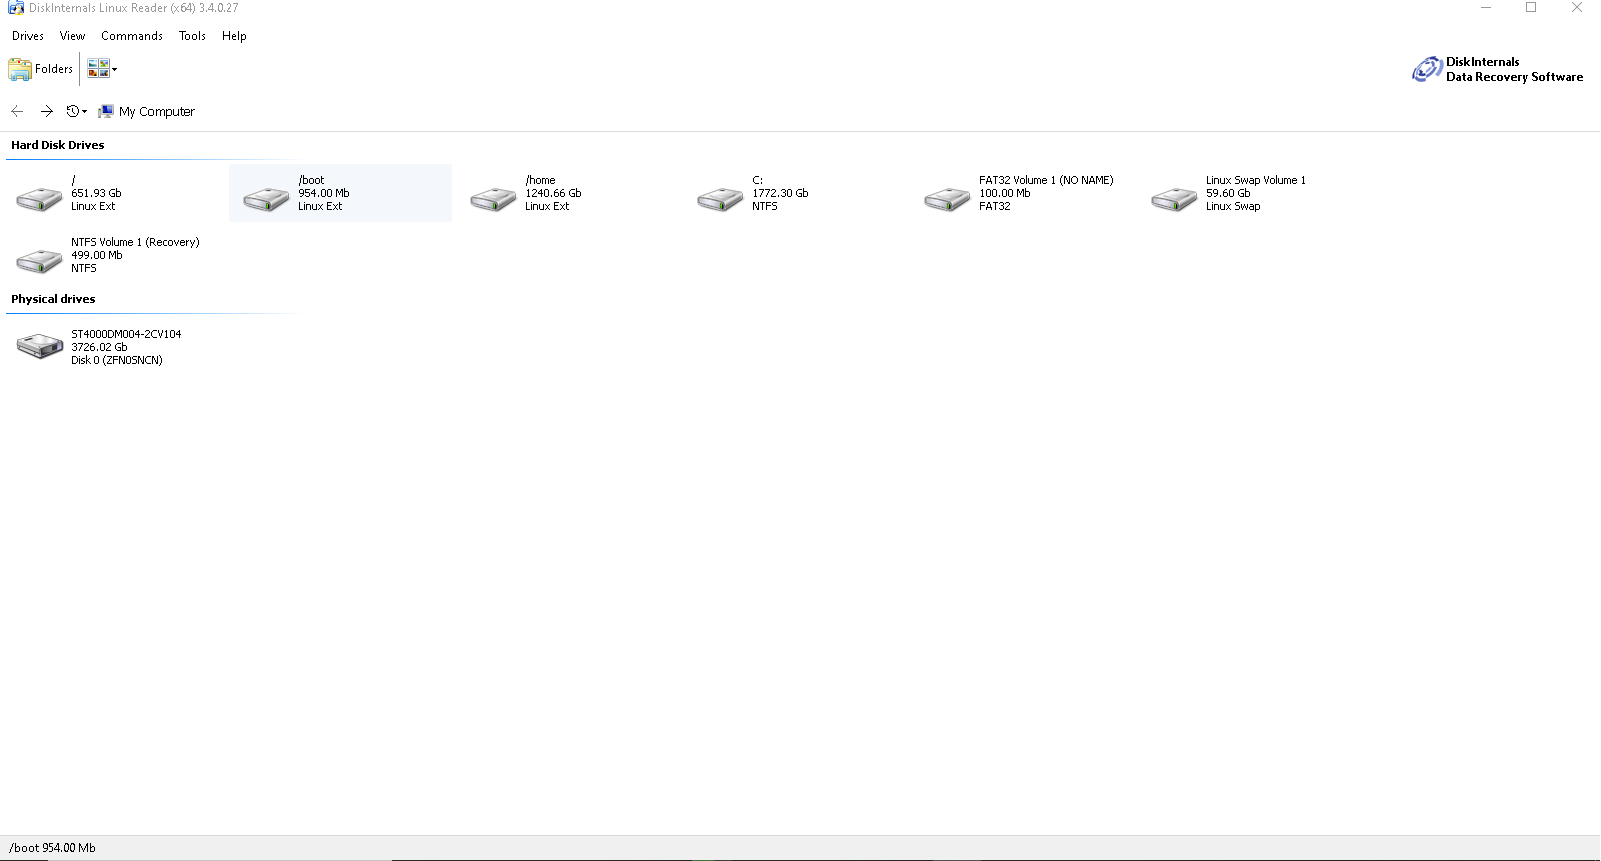
Task: Go back with the left arrow
Action: coord(17,111)
